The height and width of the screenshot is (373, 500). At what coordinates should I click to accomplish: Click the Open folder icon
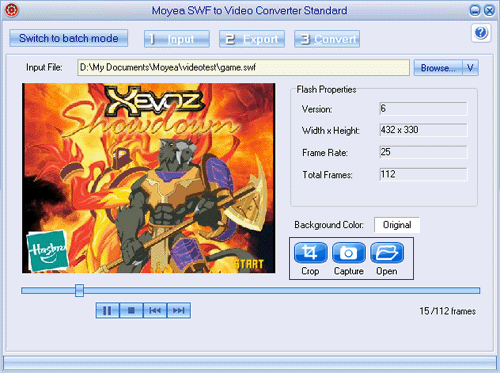(x=387, y=253)
